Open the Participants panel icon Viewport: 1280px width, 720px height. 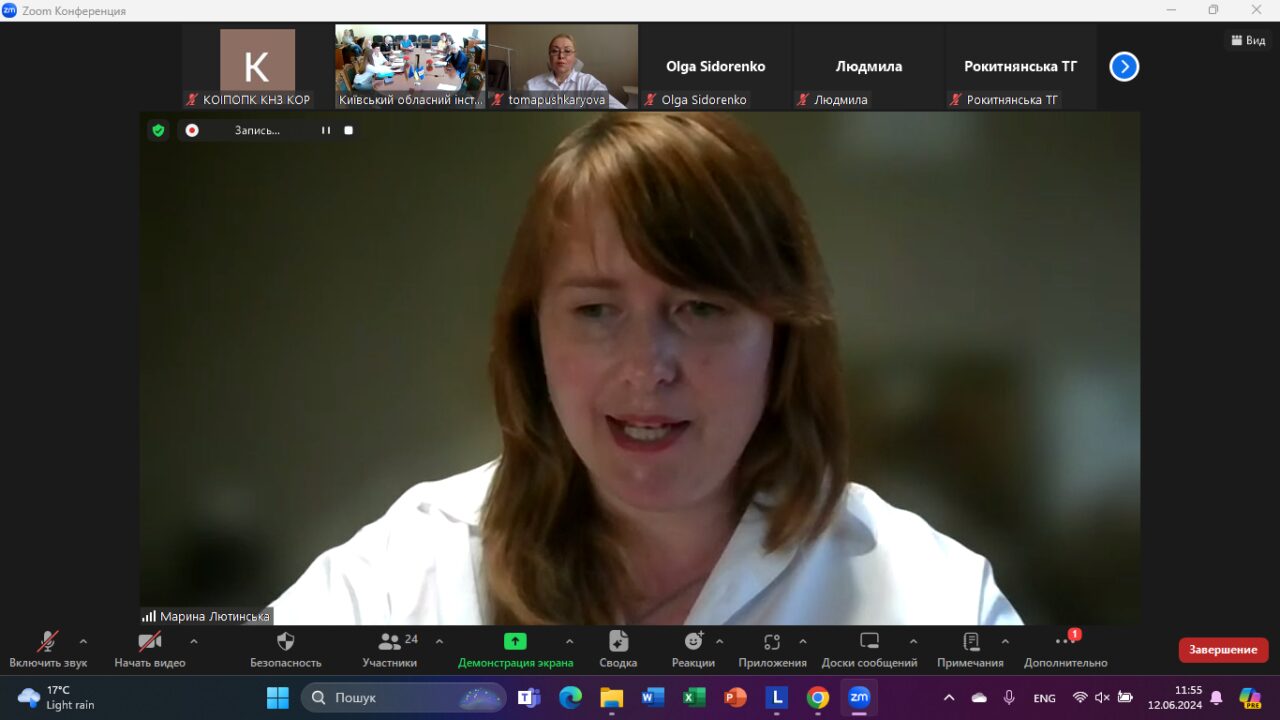(x=390, y=642)
